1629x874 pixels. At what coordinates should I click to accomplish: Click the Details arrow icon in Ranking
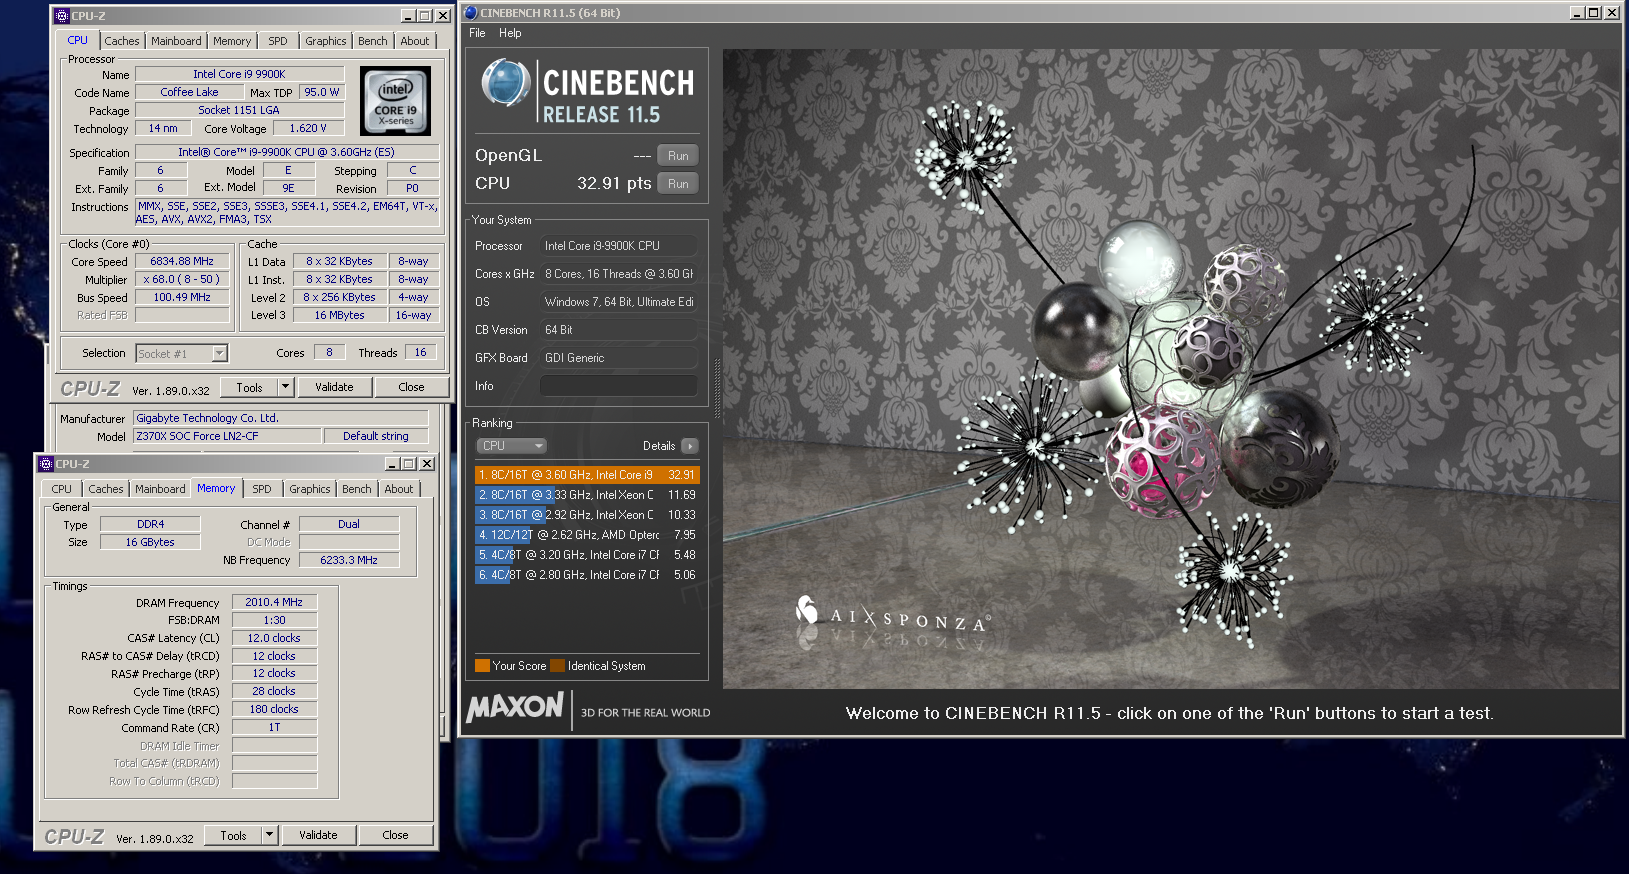(690, 446)
